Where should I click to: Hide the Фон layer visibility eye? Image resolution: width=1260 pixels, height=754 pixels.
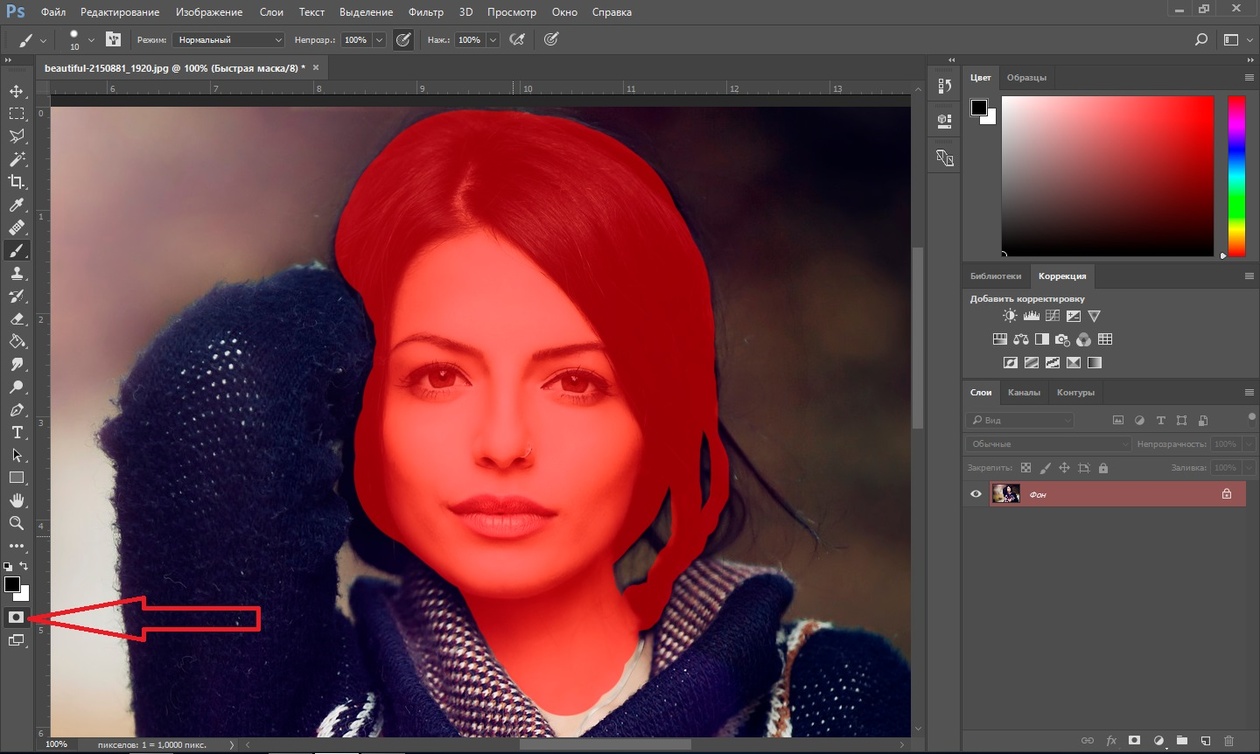(x=976, y=494)
